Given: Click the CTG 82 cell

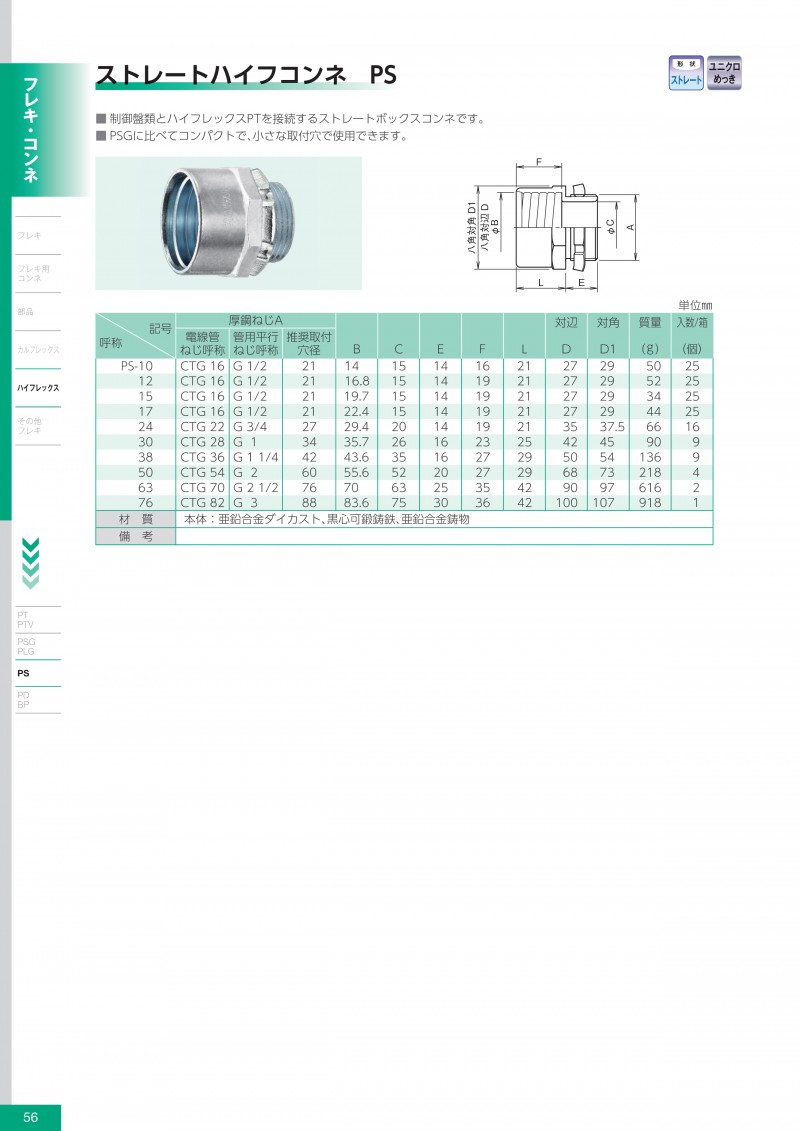Looking at the screenshot, I should pyautogui.click(x=202, y=503).
